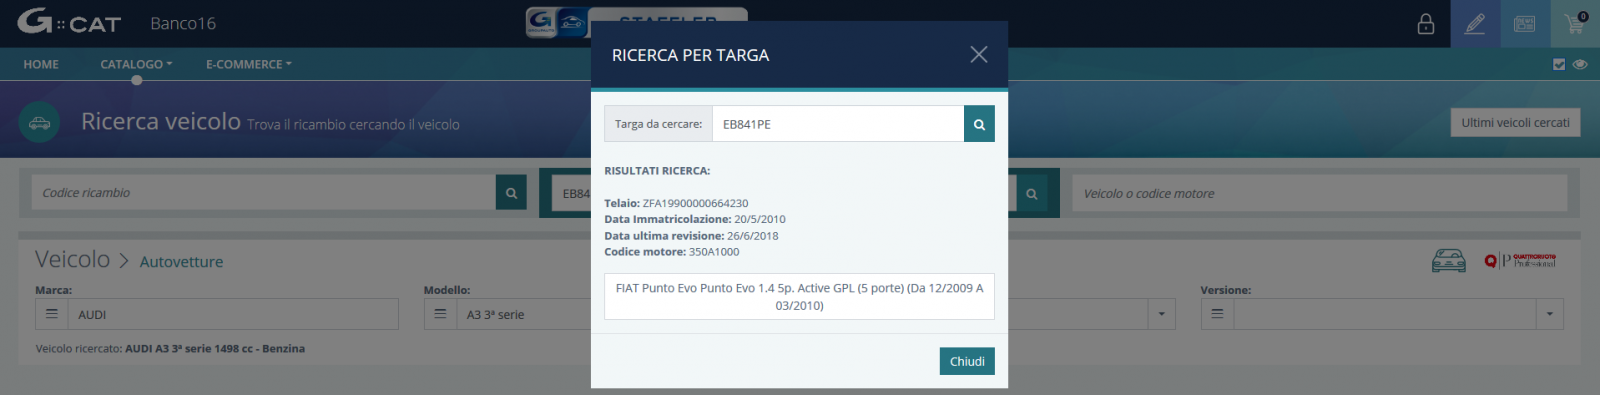Click the car category icon near Quattroruote logo
The image size is (1600, 395).
click(x=1448, y=261)
